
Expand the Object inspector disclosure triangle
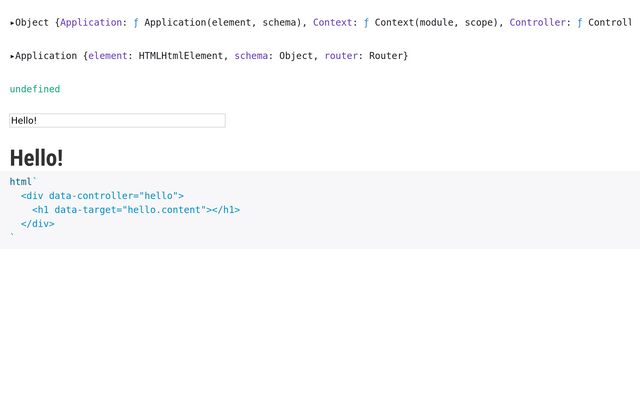12,22
